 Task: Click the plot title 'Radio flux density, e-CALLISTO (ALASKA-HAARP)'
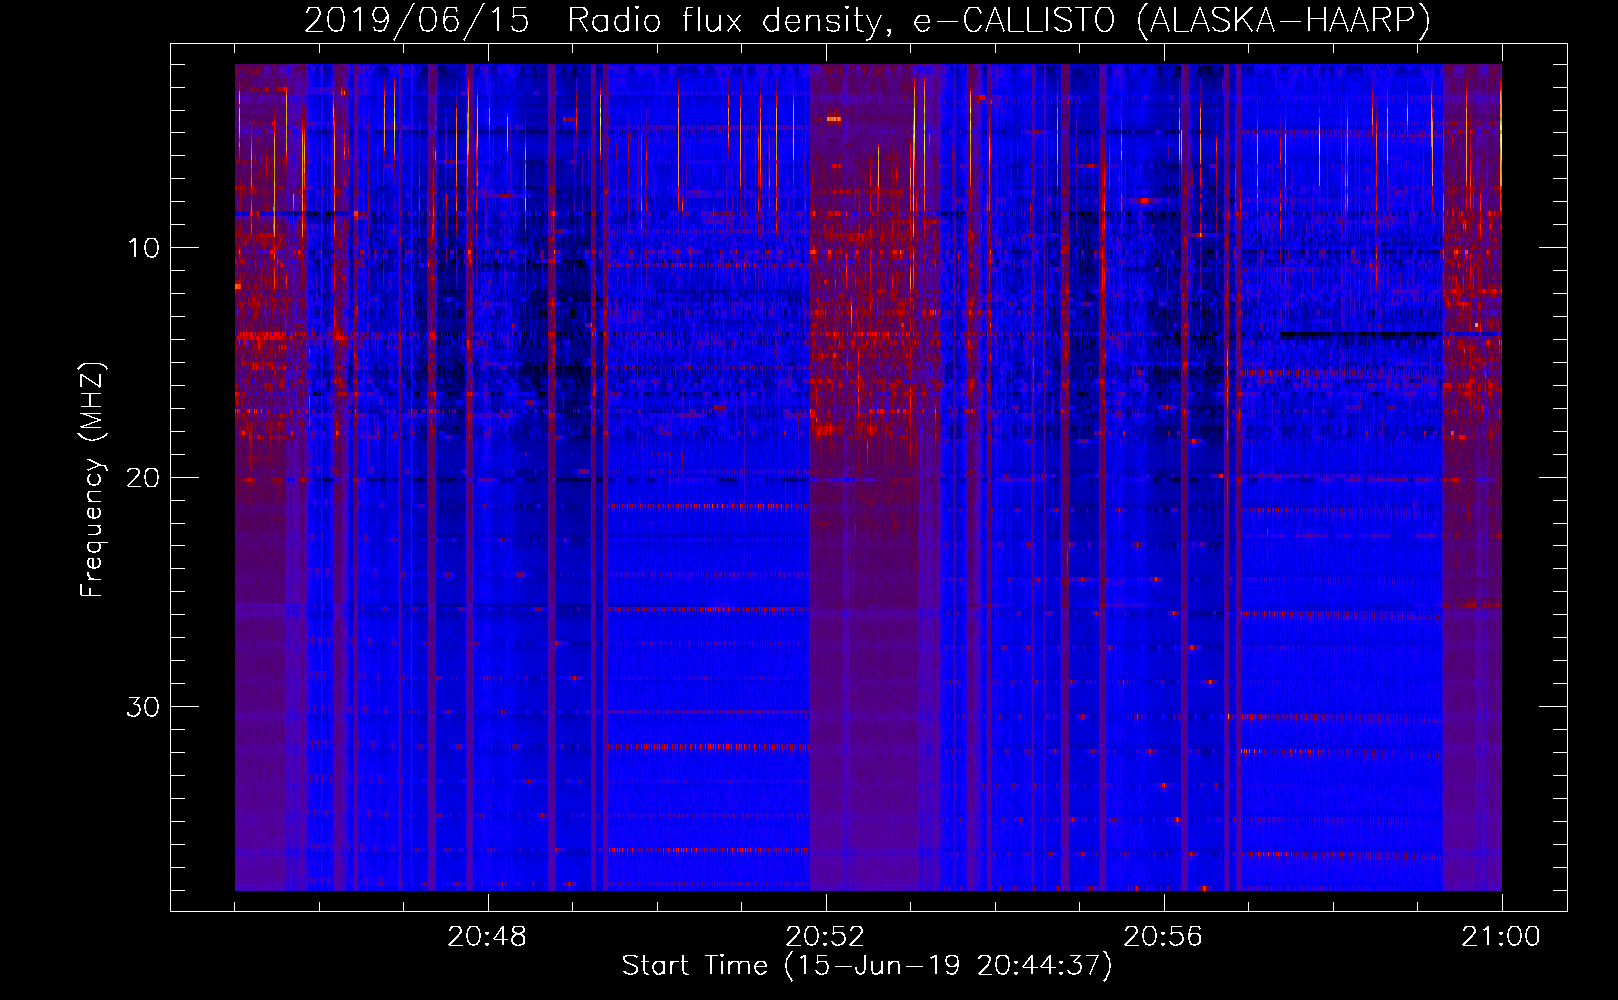[x=999, y=20]
